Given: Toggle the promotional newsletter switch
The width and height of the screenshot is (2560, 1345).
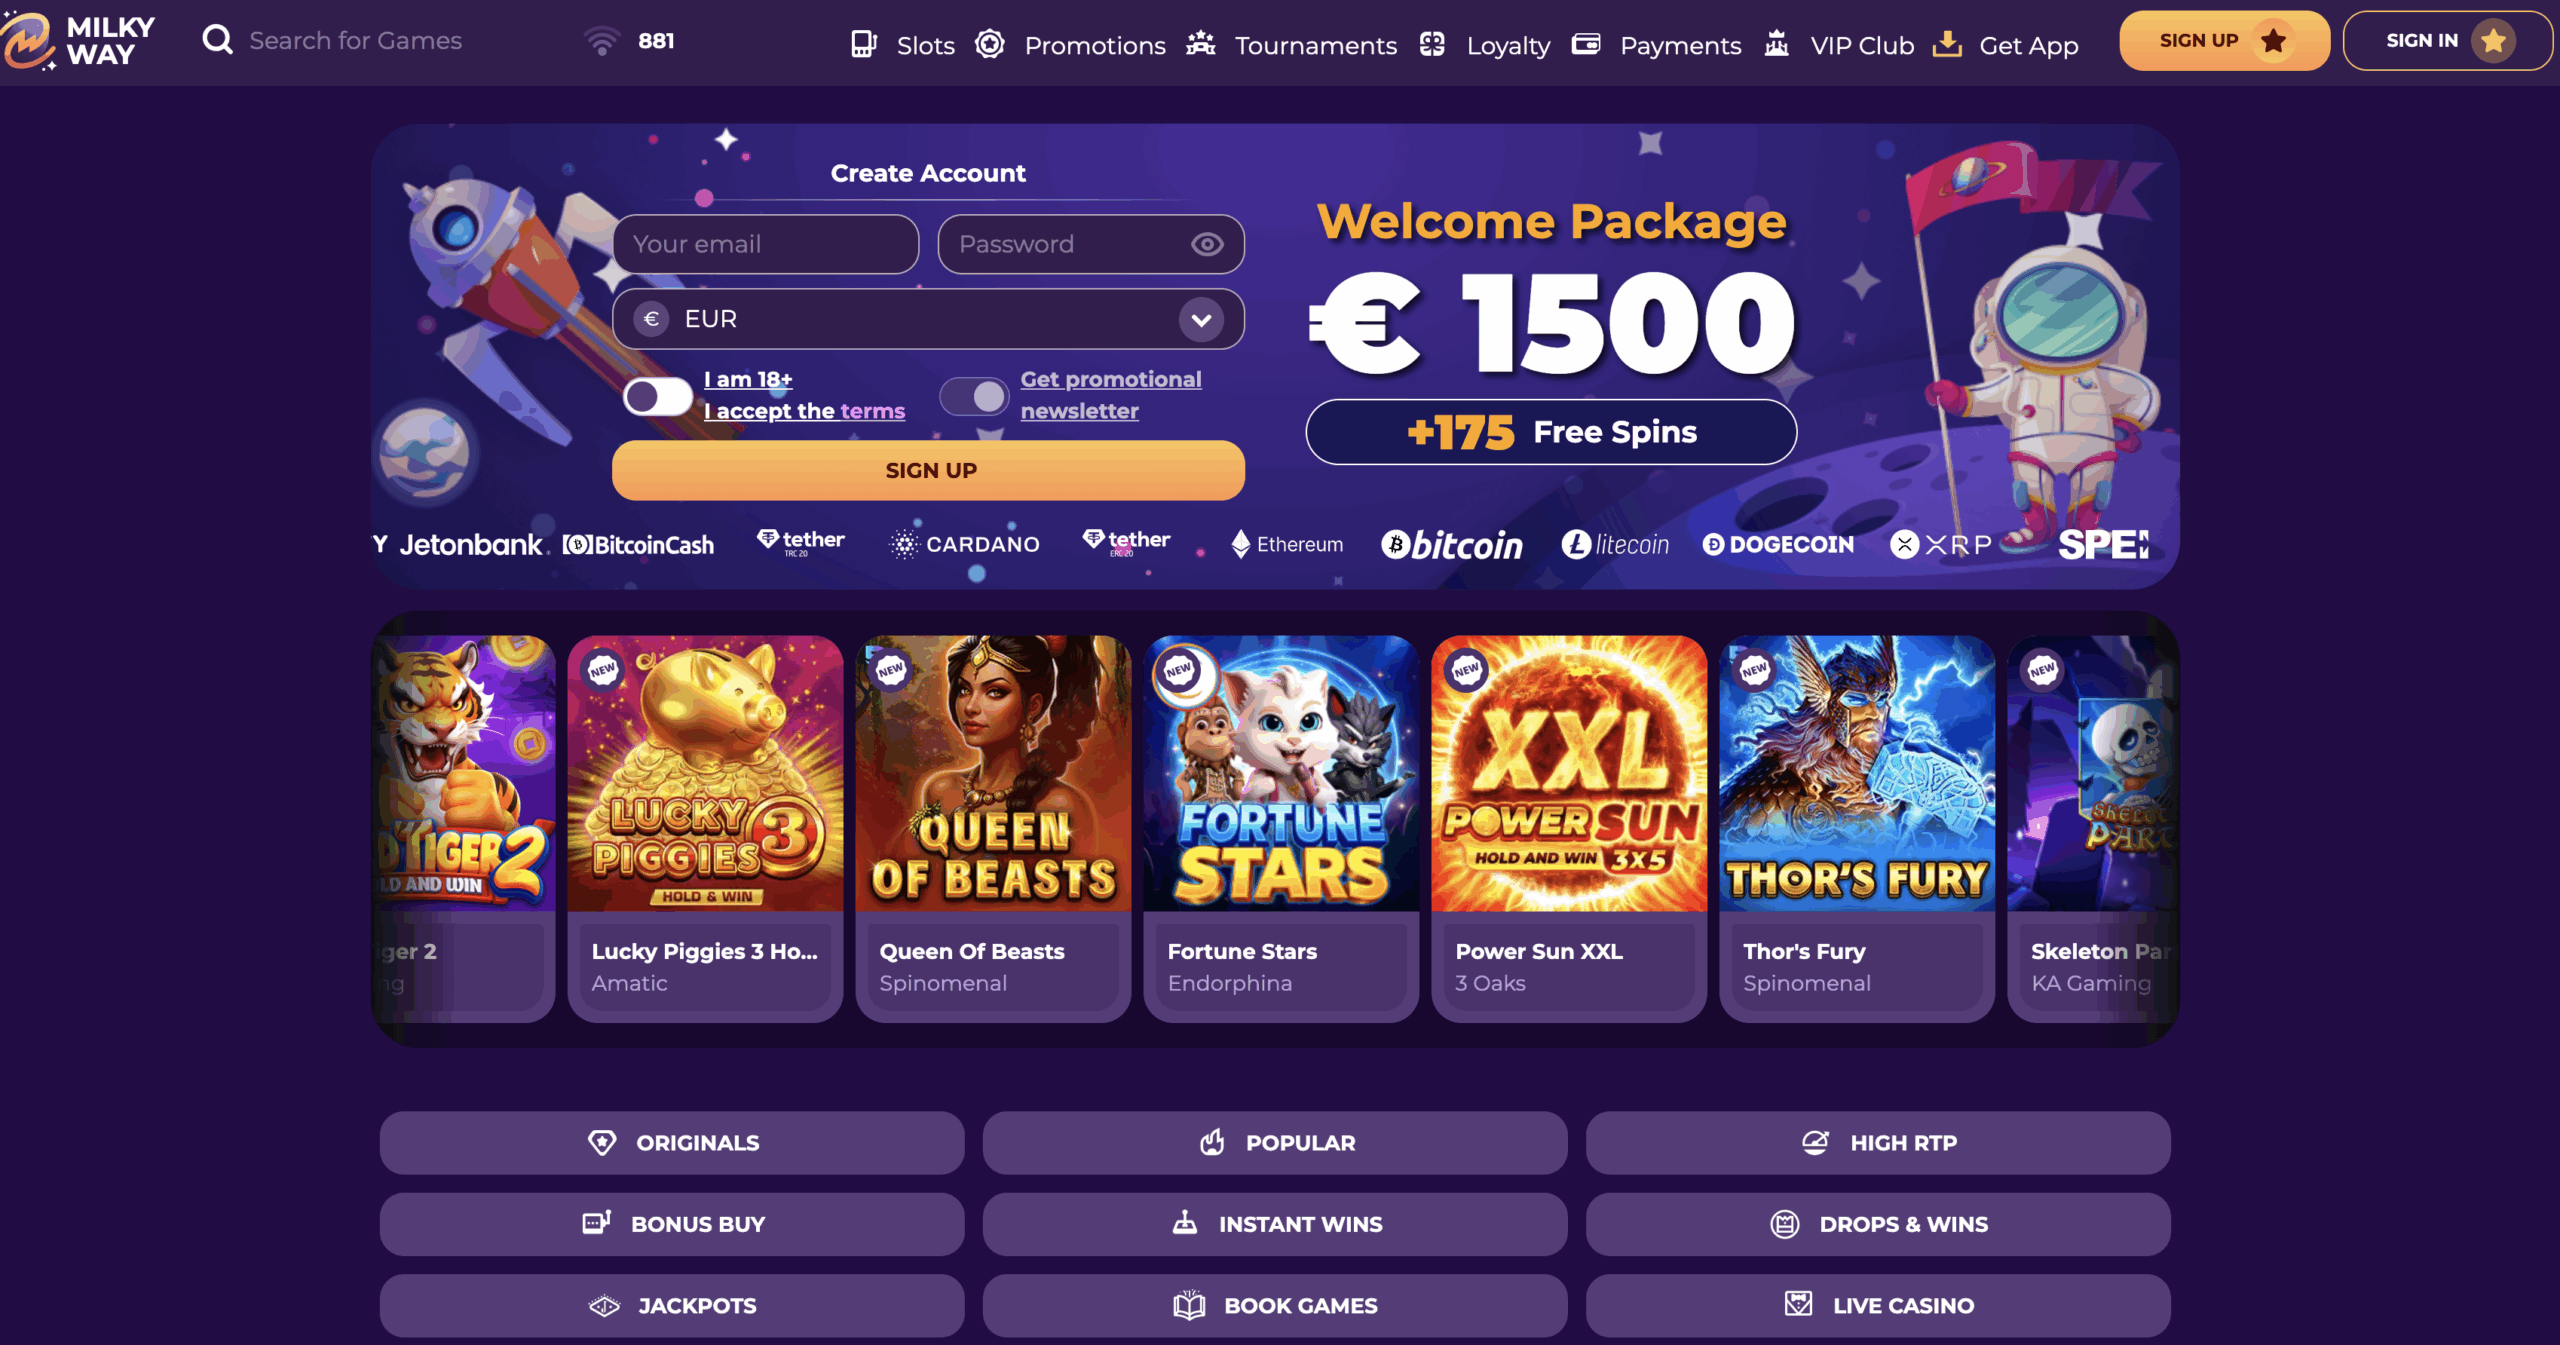Looking at the screenshot, I should (974, 396).
